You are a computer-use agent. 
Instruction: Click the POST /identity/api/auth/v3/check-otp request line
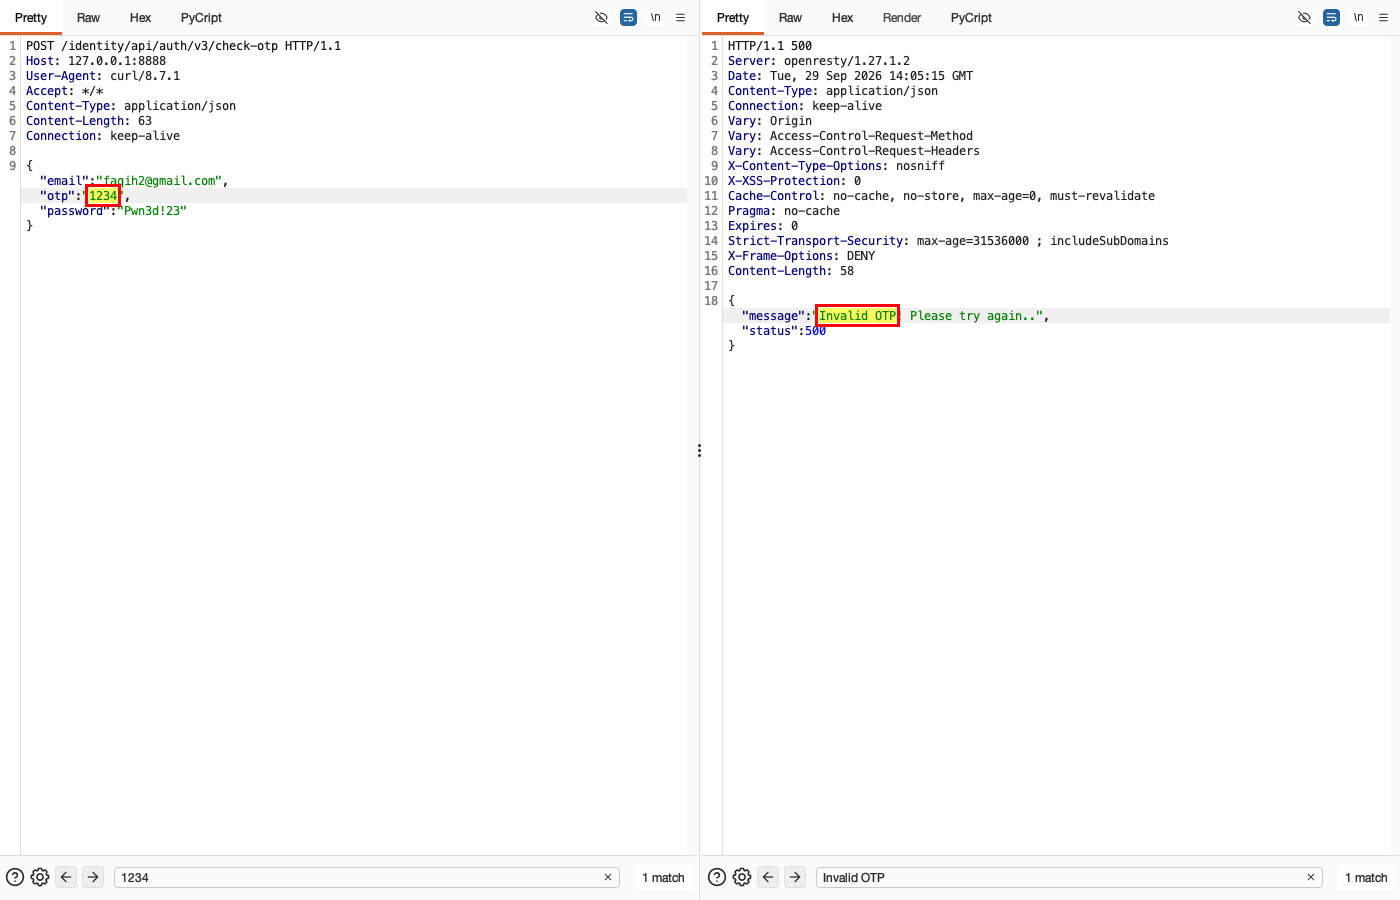pyautogui.click(x=184, y=46)
